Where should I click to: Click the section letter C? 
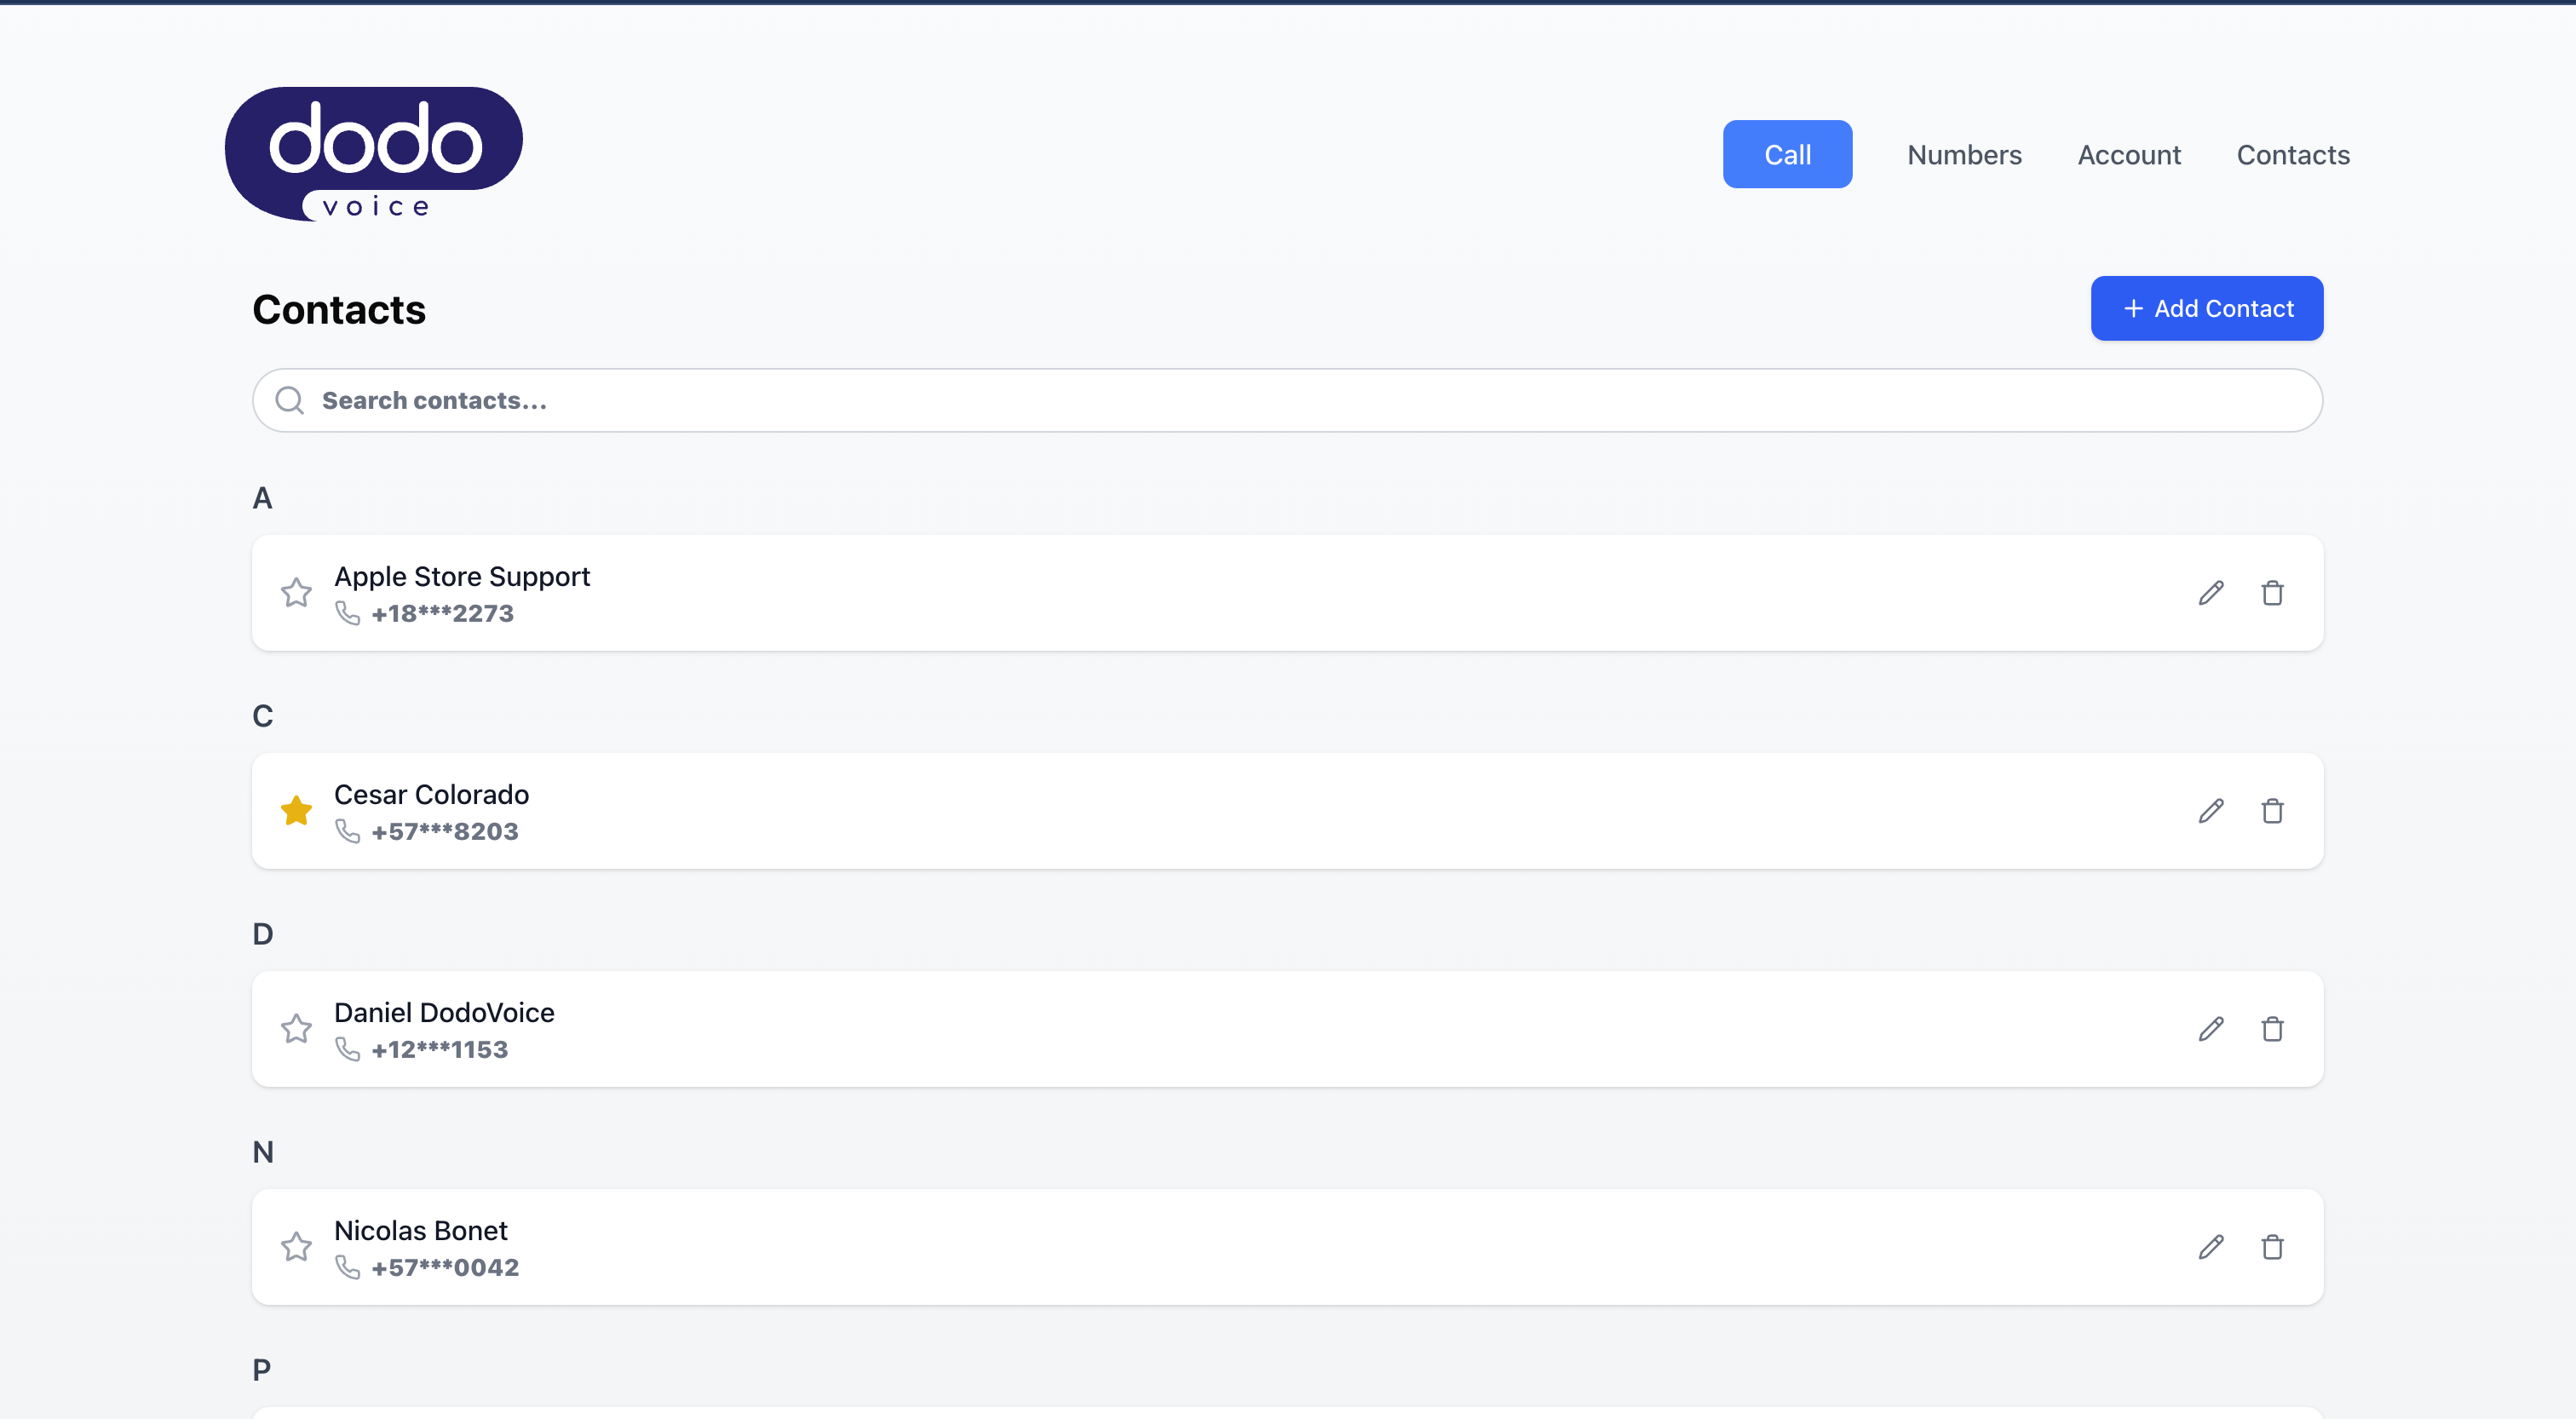262,716
